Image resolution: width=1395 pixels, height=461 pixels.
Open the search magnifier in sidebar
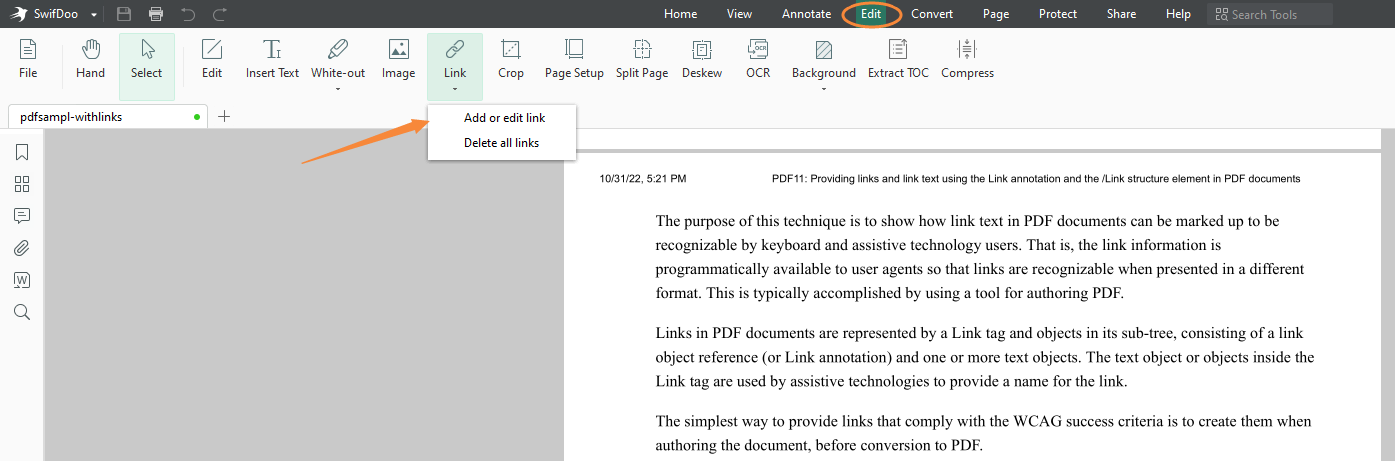tap(22, 312)
